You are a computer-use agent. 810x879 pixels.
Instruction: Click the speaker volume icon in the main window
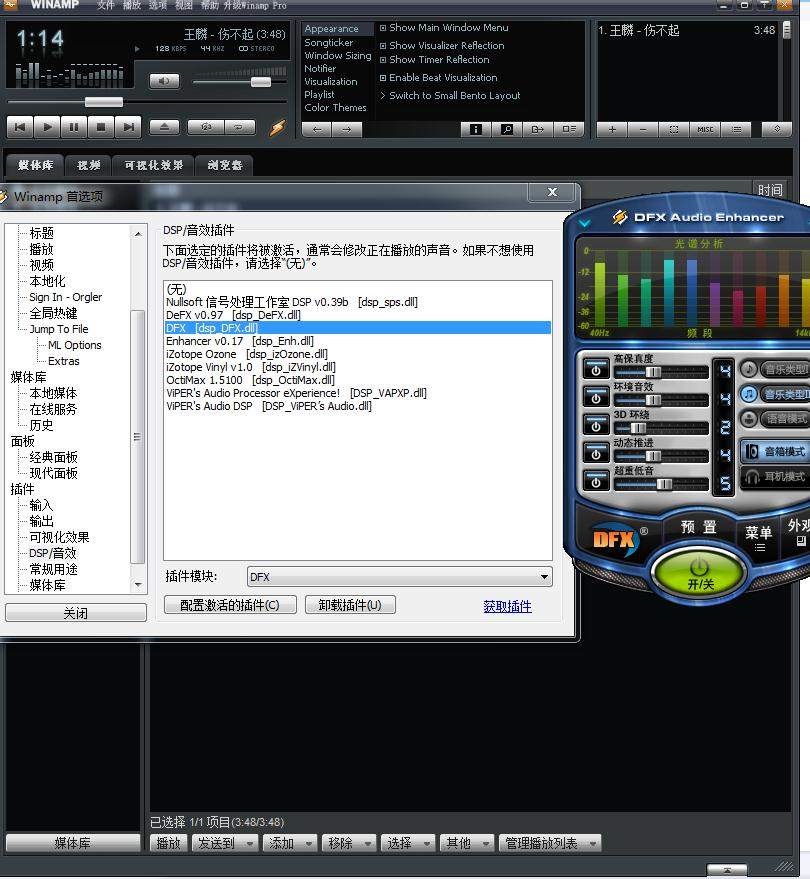164,80
